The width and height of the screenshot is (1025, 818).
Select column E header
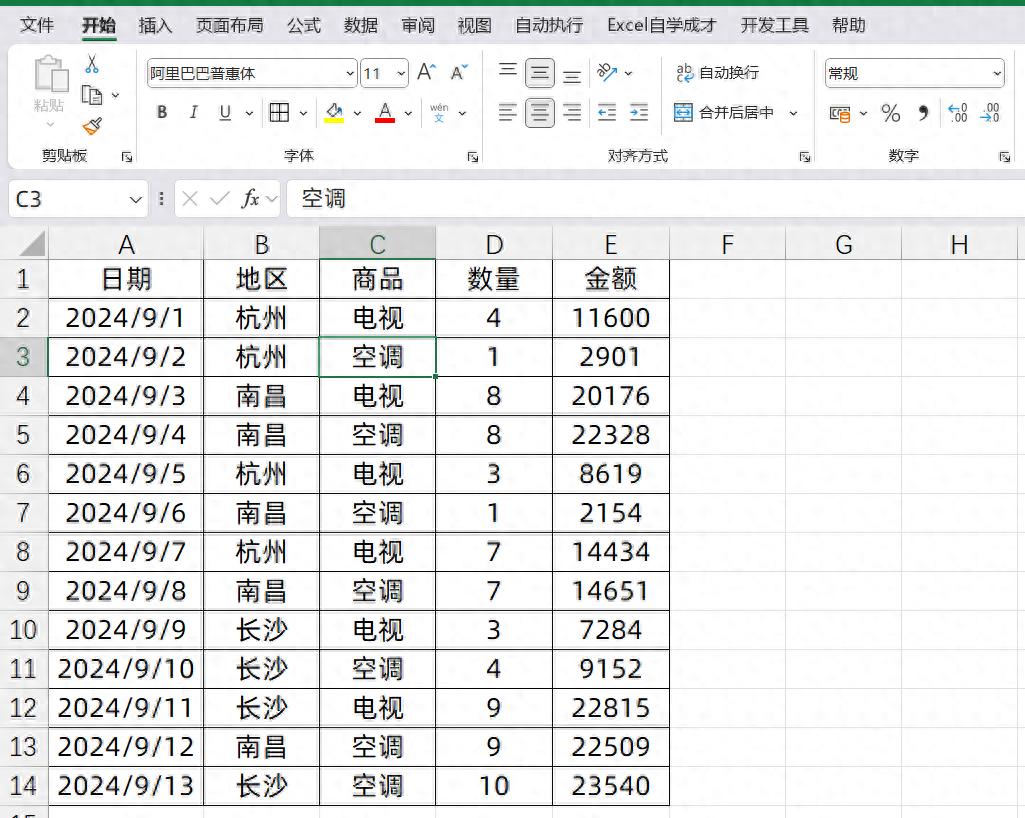pyautogui.click(x=611, y=244)
